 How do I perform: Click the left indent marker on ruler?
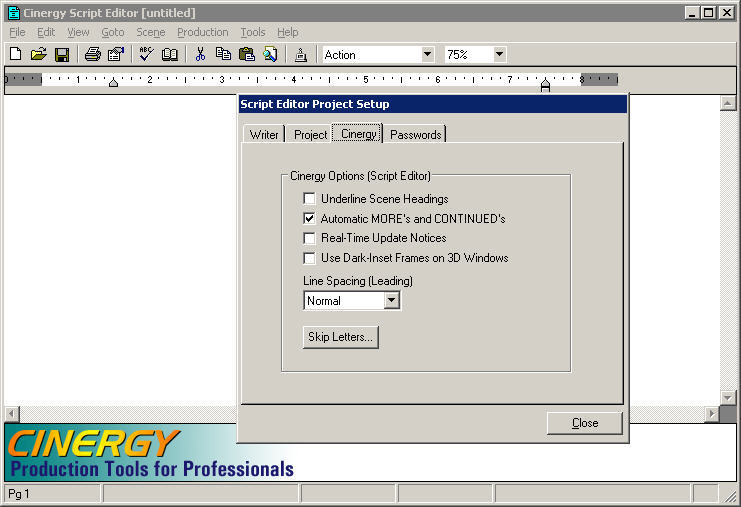coord(113,83)
